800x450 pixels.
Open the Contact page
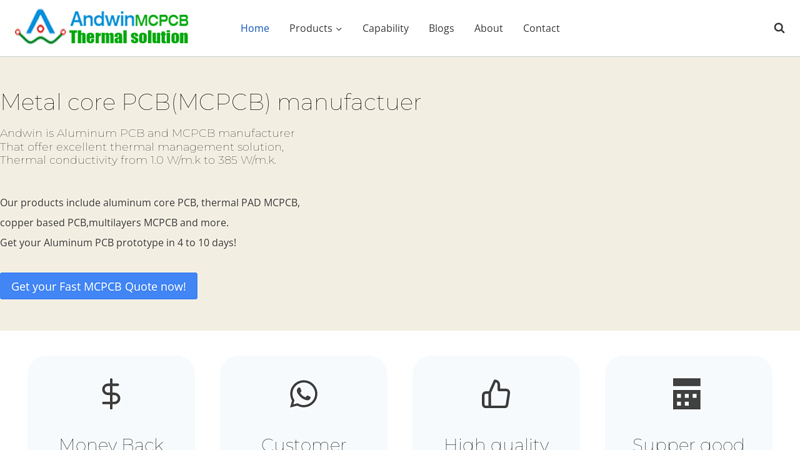[541, 28]
